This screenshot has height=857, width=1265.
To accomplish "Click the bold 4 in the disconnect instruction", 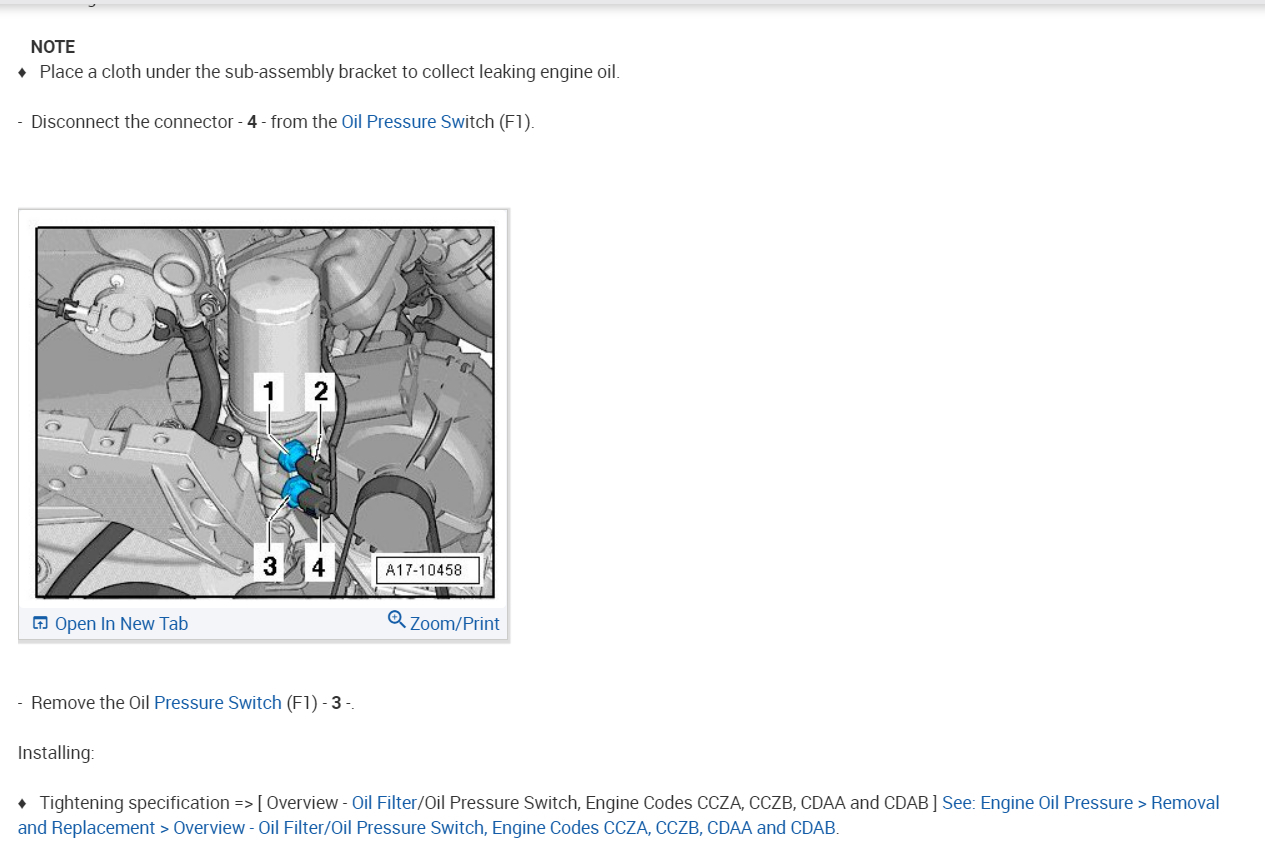I will [x=252, y=121].
